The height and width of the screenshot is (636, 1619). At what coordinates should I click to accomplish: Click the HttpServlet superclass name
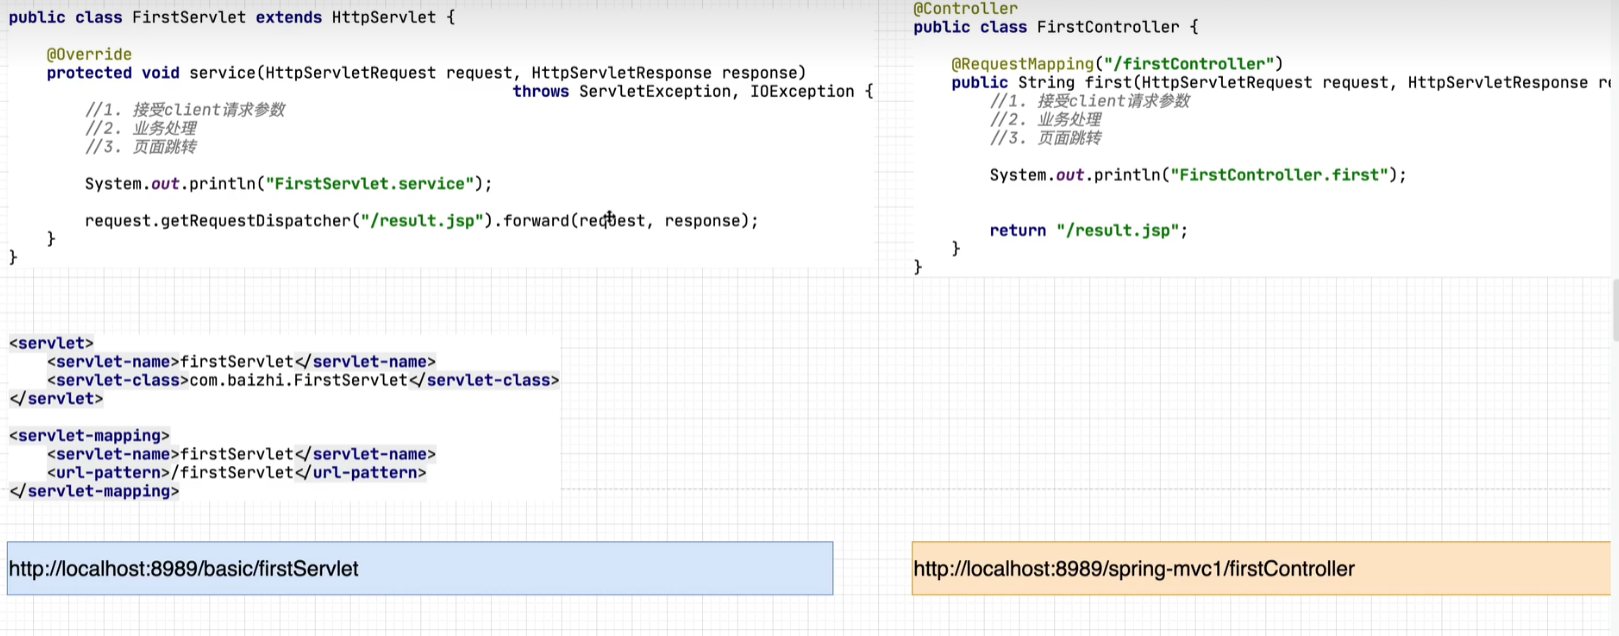click(383, 17)
